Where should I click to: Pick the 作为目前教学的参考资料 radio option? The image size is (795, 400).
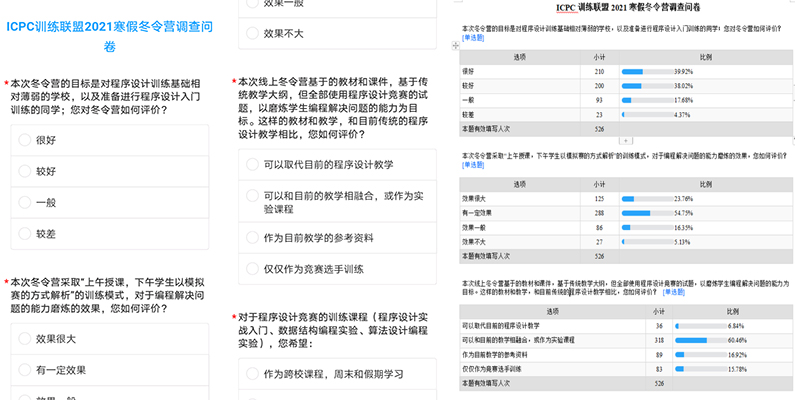[252, 237]
